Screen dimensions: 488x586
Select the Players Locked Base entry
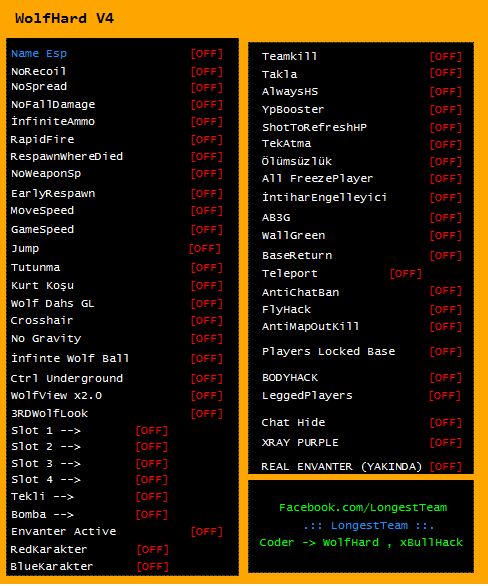tap(328, 352)
